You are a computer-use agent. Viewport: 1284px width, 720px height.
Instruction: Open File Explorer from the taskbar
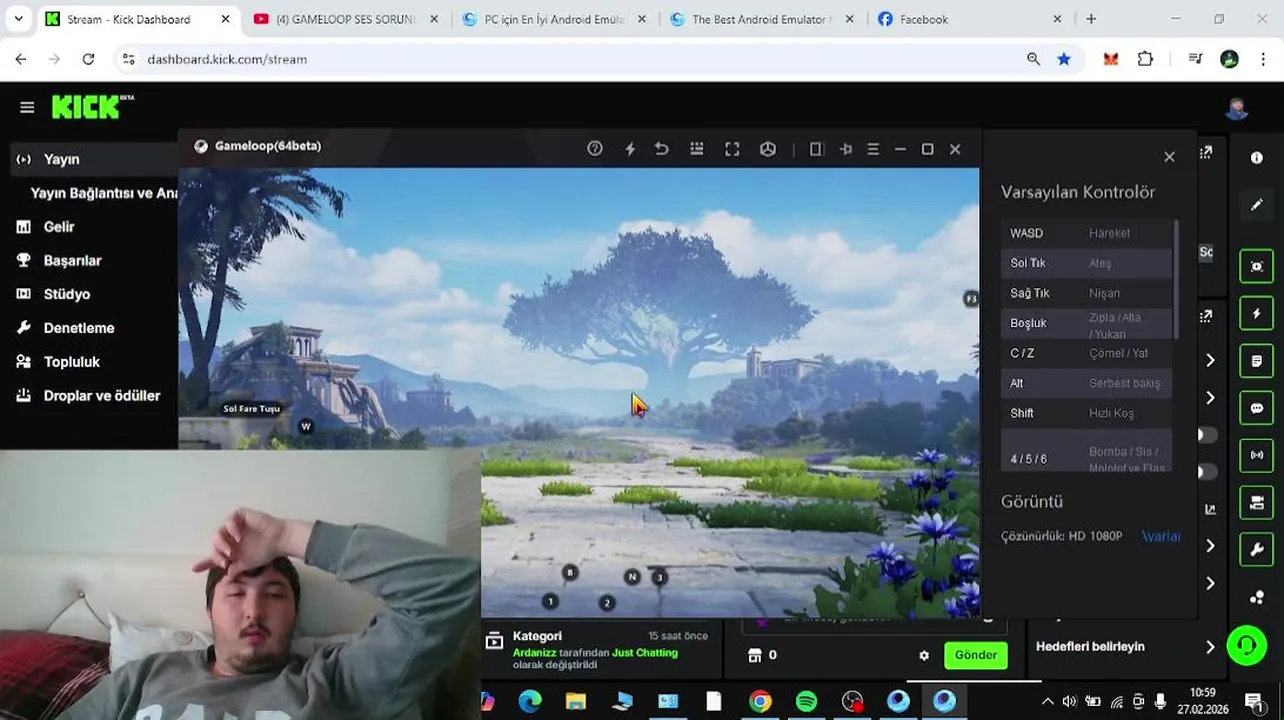(x=576, y=701)
